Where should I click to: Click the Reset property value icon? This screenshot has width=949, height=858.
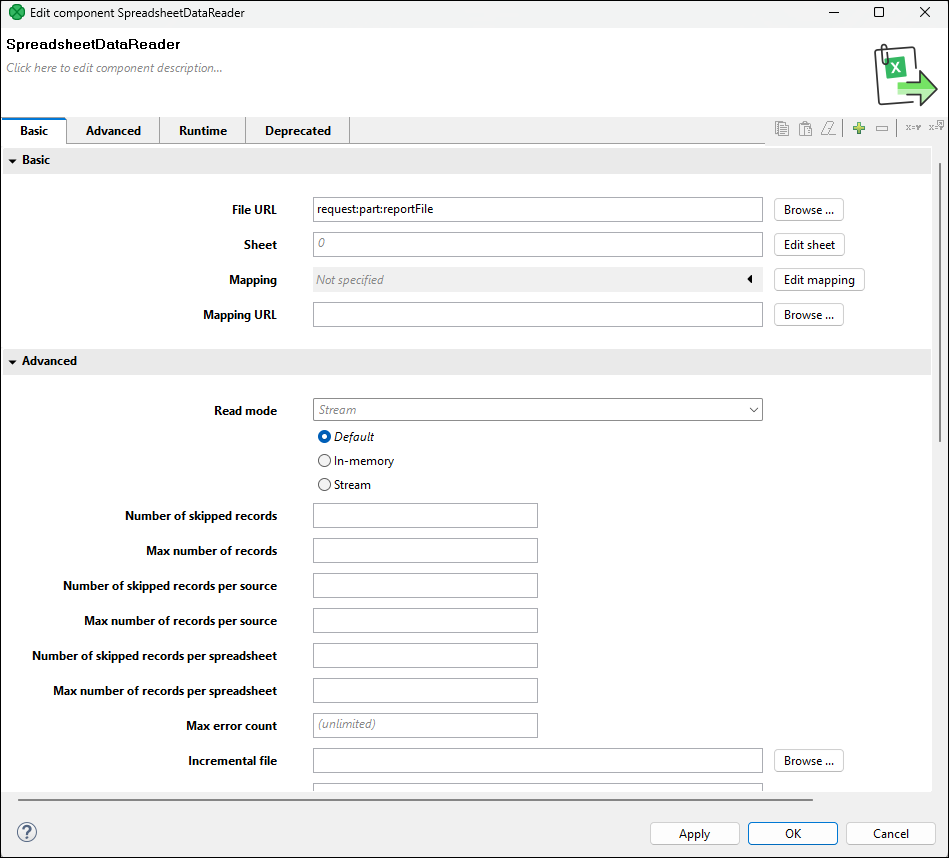click(x=829, y=128)
